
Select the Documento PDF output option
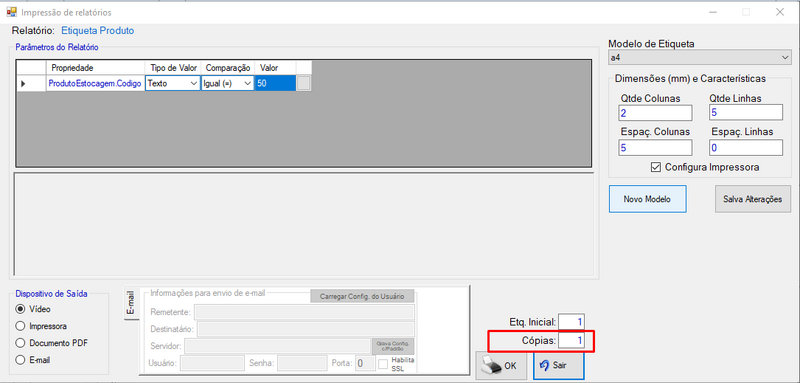pos(20,343)
